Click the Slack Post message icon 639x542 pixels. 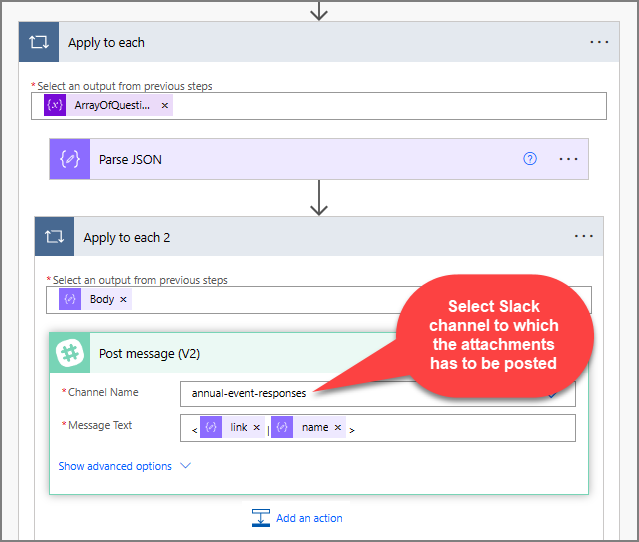pyautogui.click(x=70, y=353)
